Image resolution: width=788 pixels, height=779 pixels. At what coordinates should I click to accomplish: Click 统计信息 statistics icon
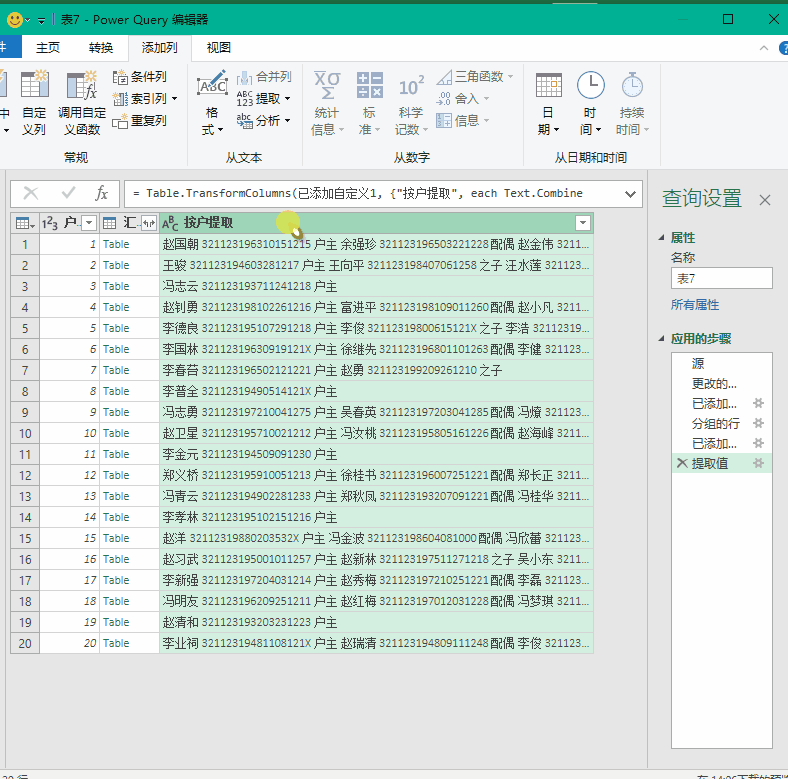click(327, 103)
